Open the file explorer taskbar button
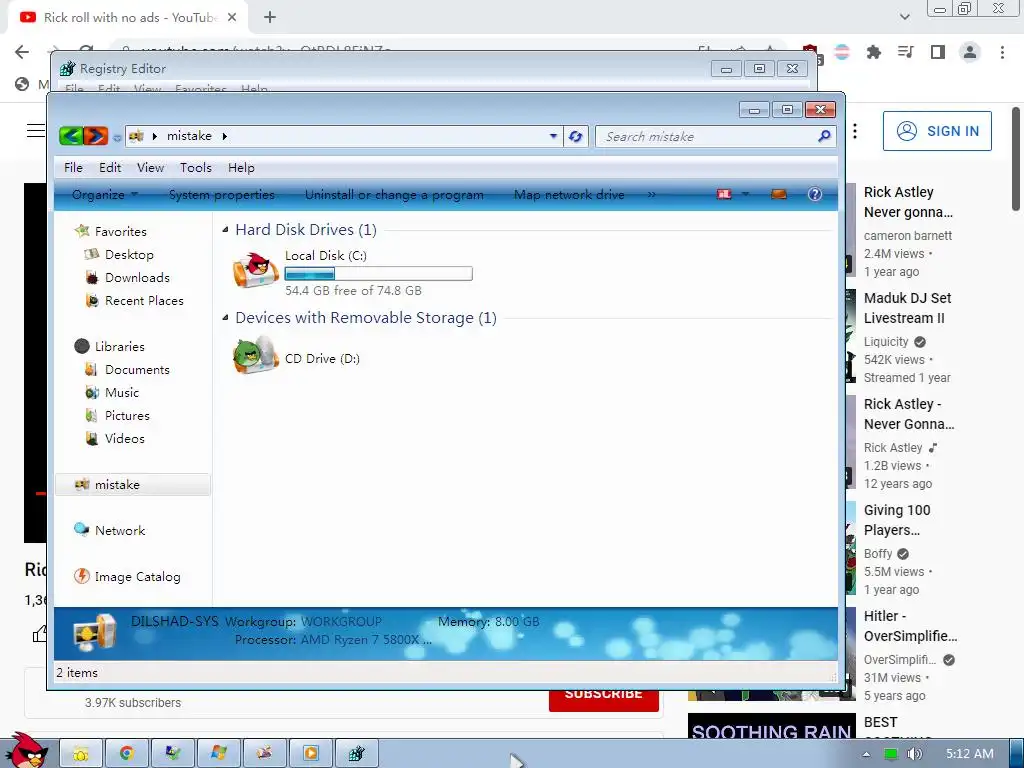 click(81, 754)
